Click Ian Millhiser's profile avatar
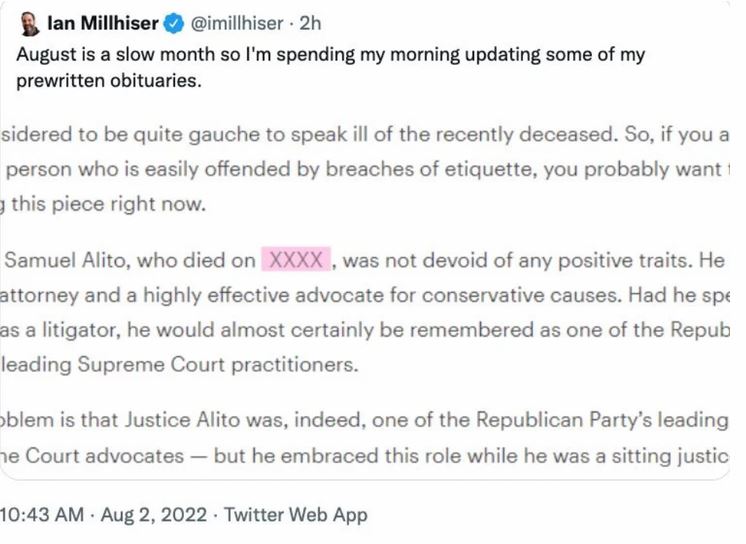Screen dimensions: 746x544 (x=30, y=20)
